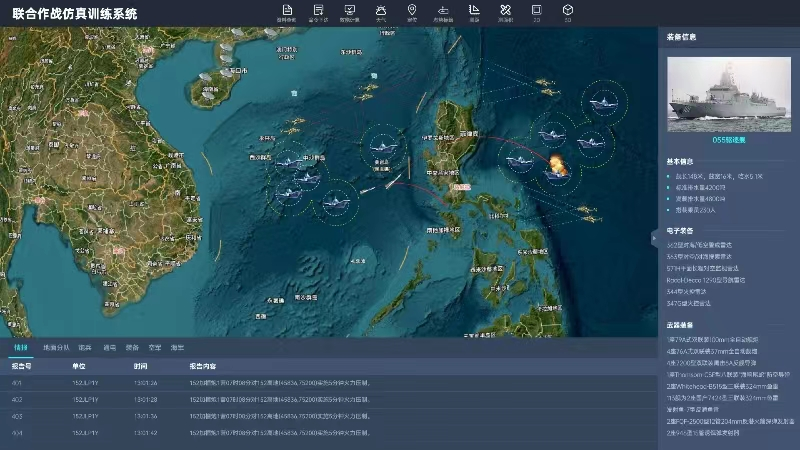Open the 空军 tab

click(x=155, y=347)
